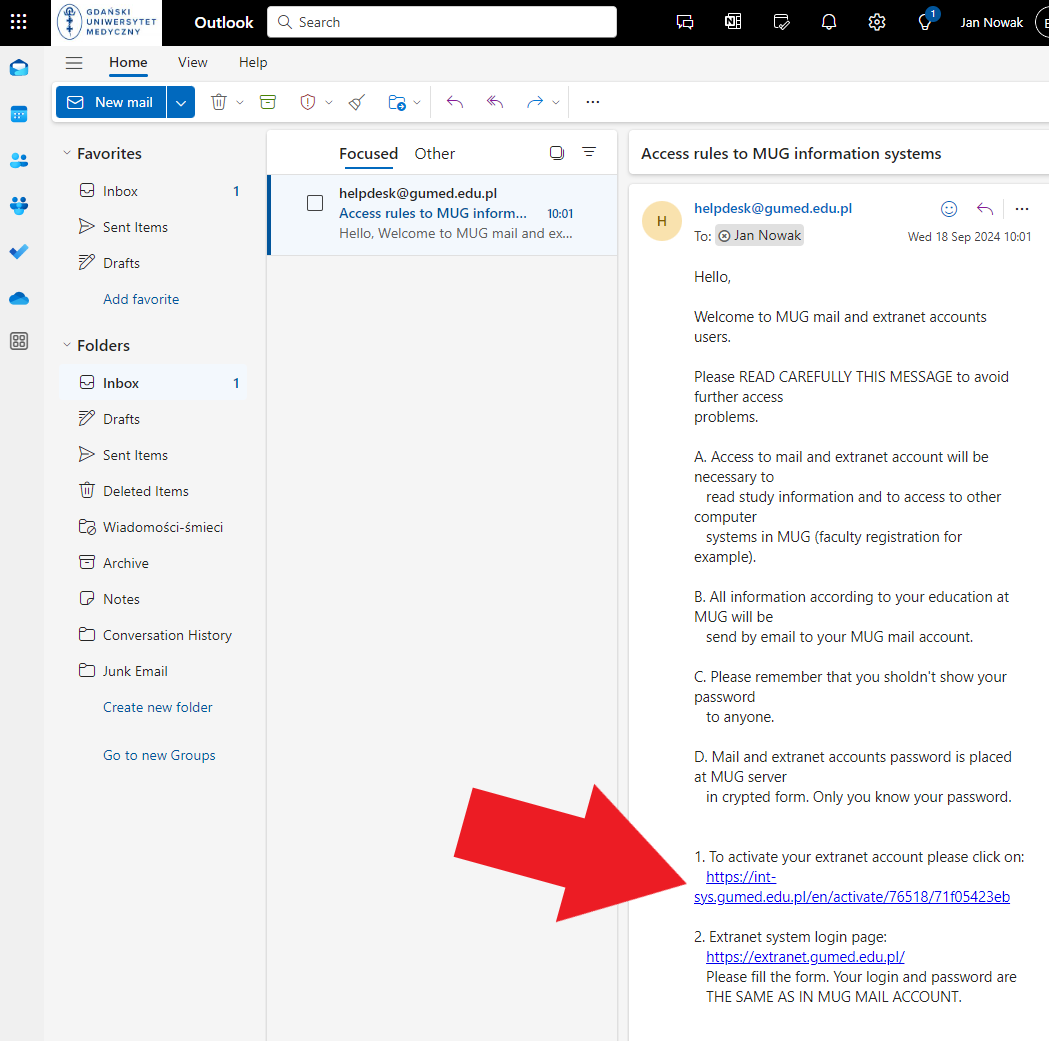Switch to the Help tab

click(x=253, y=62)
